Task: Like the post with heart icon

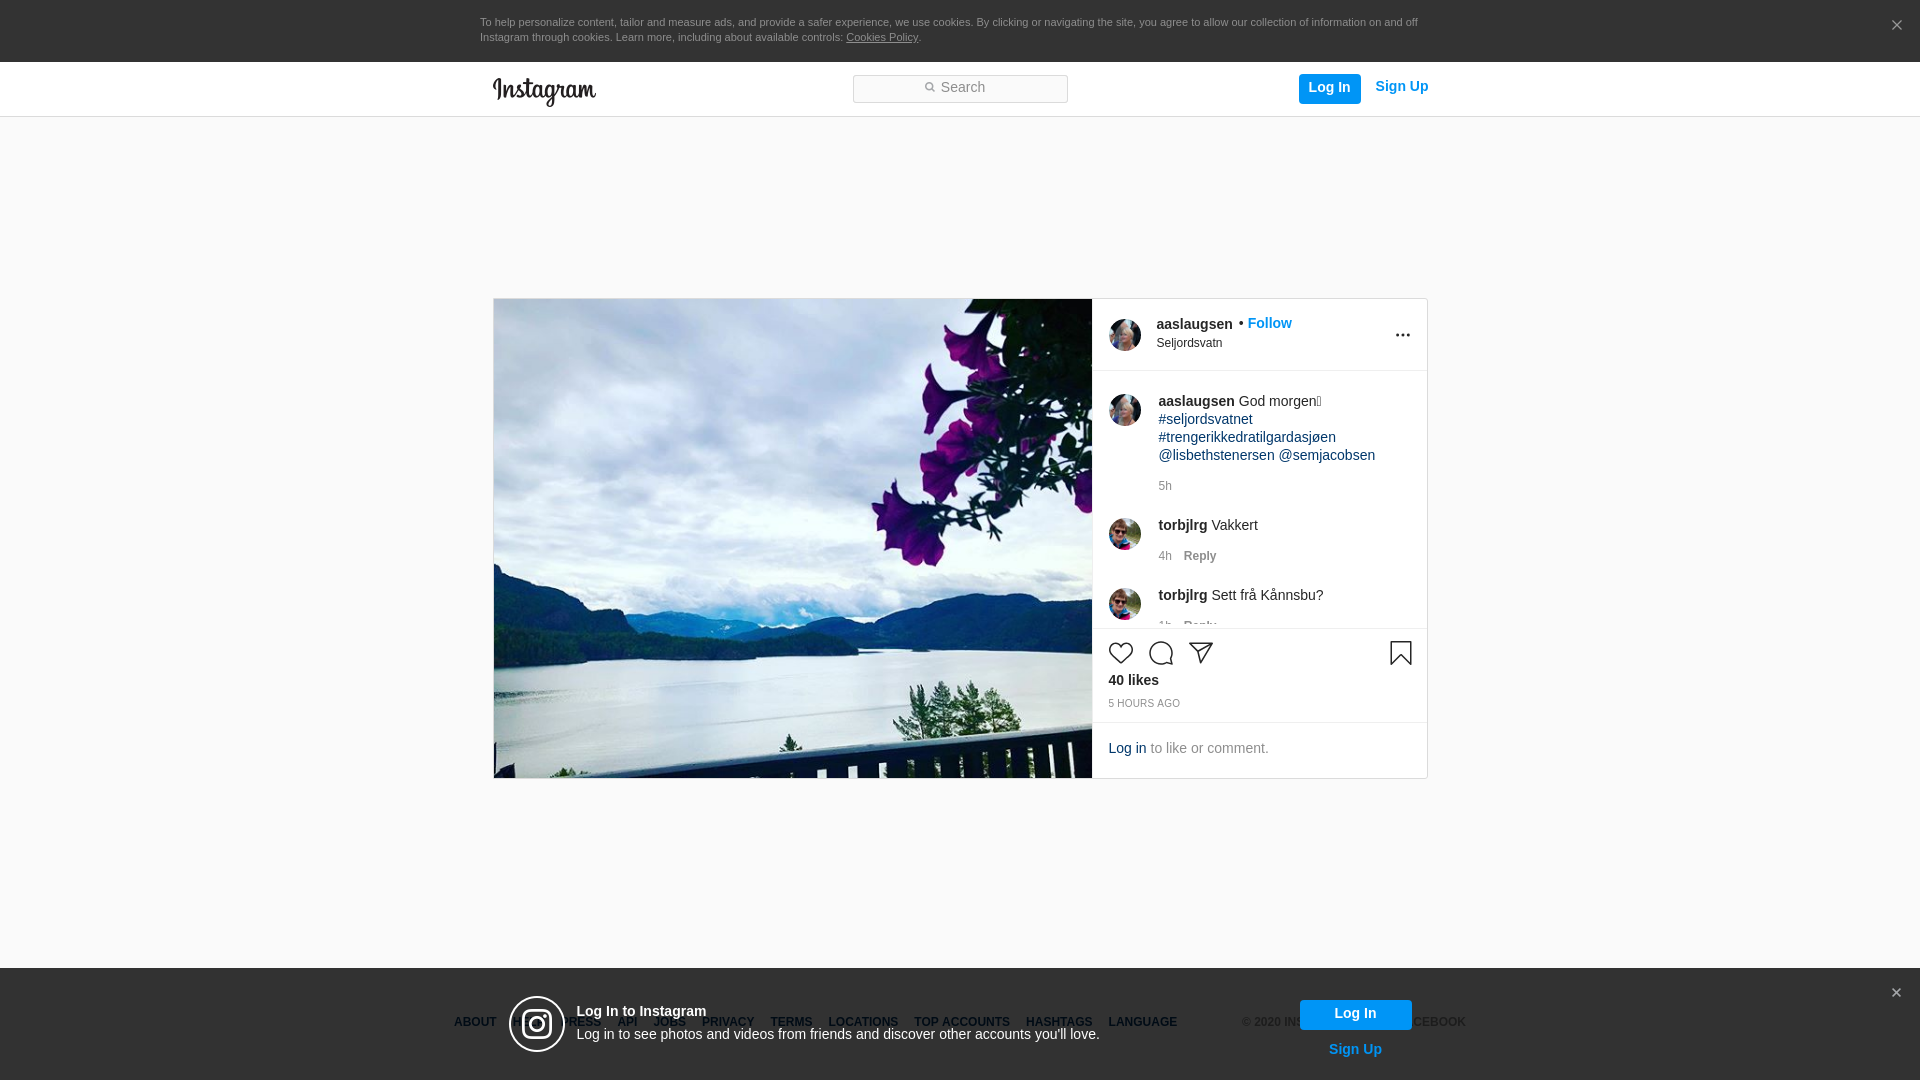Action: (1121, 653)
